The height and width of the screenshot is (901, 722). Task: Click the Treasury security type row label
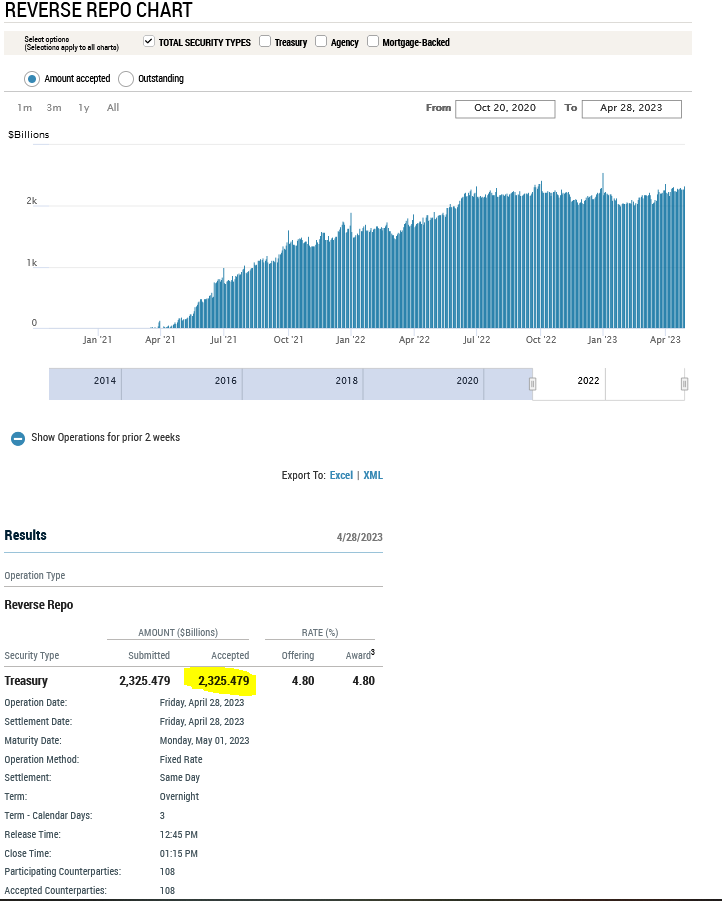coord(26,681)
